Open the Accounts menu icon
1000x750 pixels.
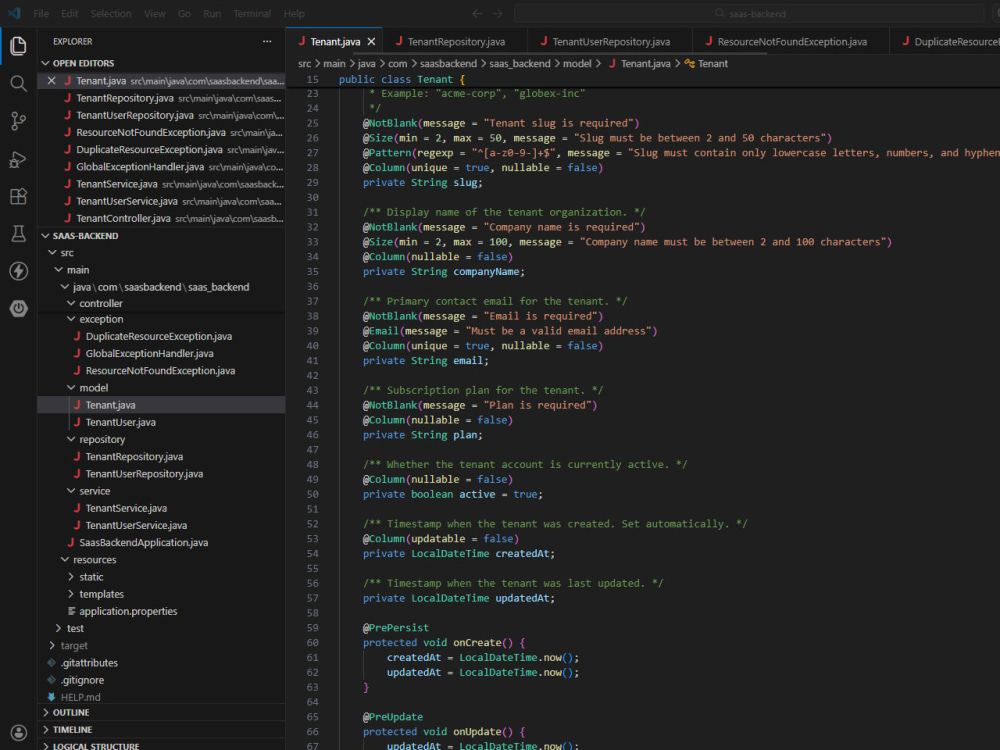(18, 732)
